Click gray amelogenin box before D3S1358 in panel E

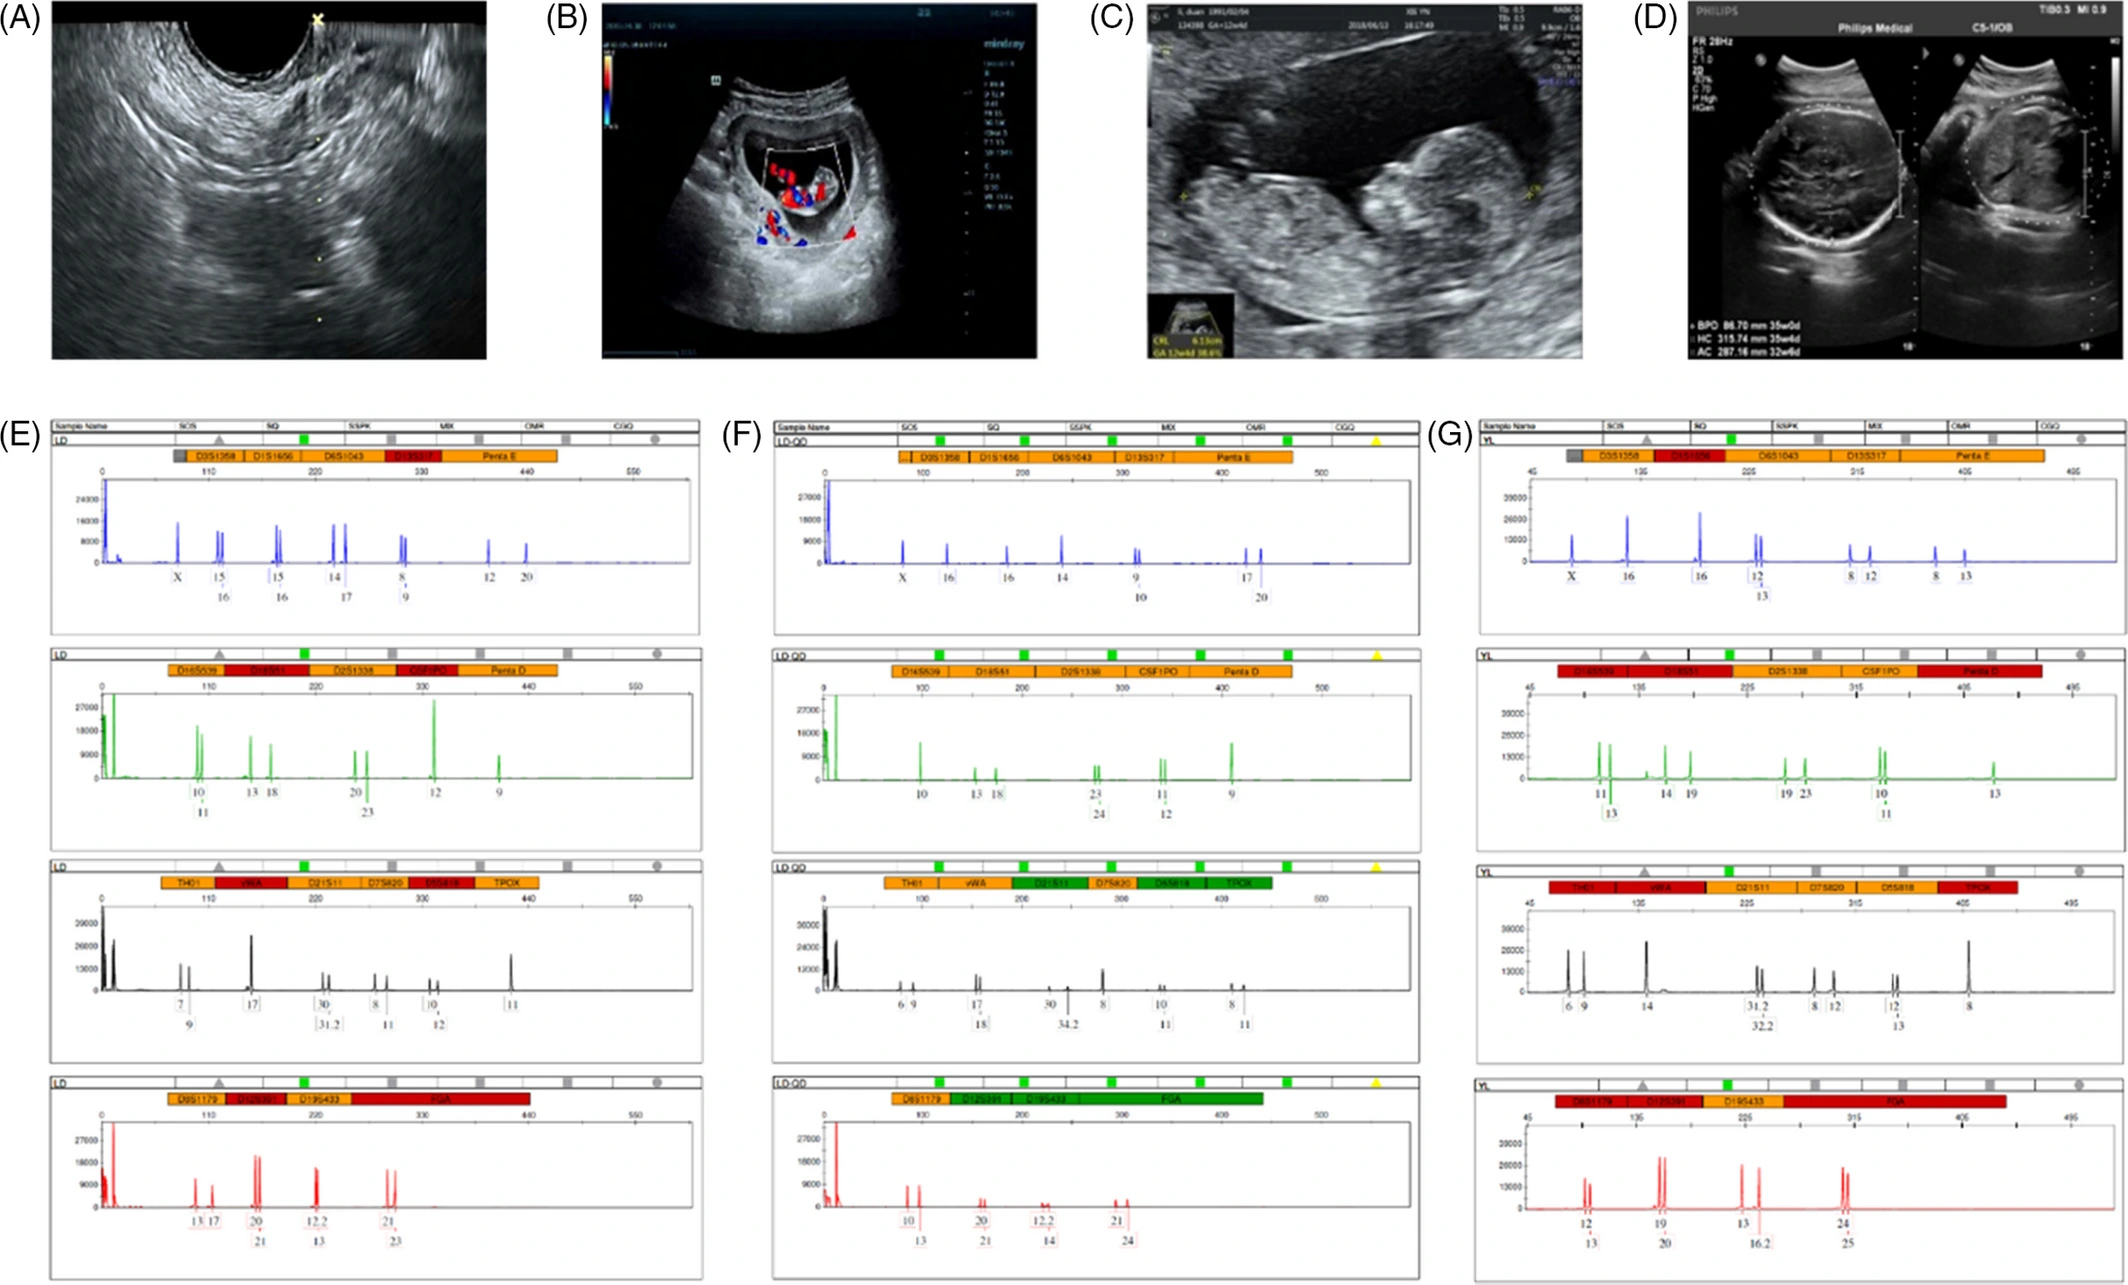coord(179,456)
